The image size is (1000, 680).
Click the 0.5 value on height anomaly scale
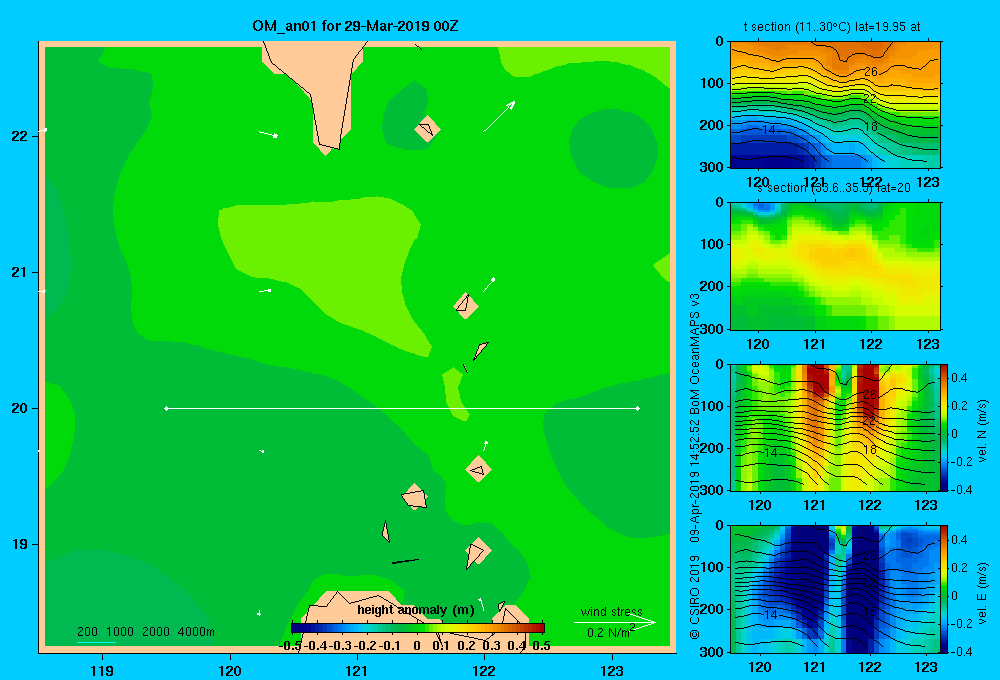[x=541, y=646]
